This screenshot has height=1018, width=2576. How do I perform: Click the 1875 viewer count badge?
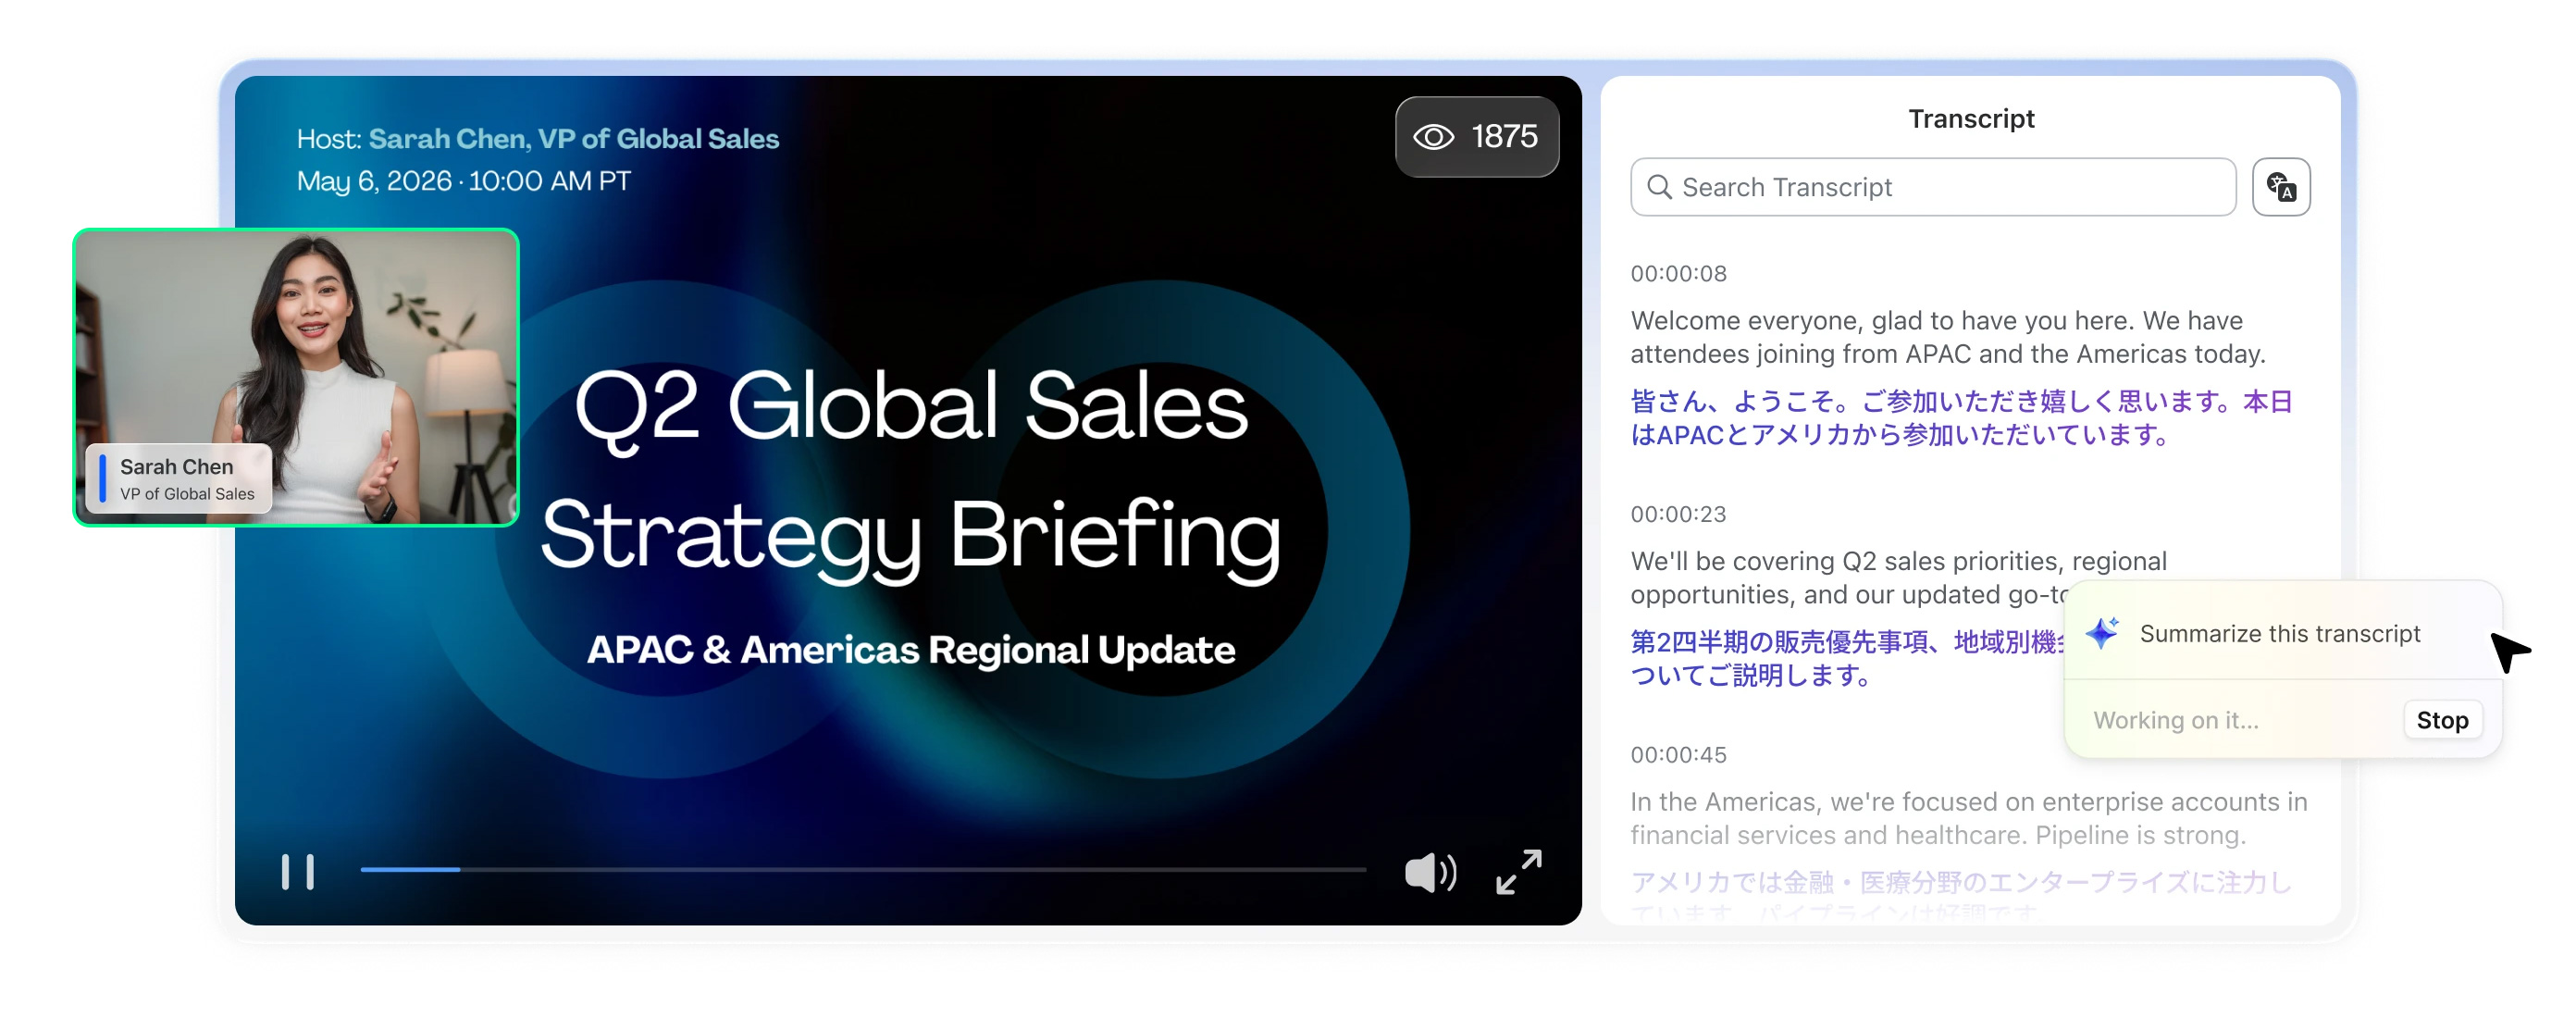pos(1476,137)
